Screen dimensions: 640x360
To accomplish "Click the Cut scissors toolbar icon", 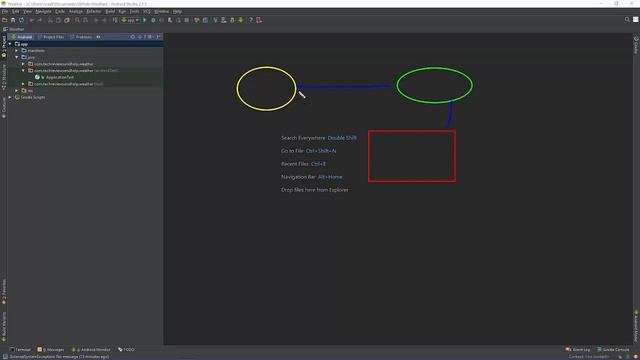I will click(51, 20).
